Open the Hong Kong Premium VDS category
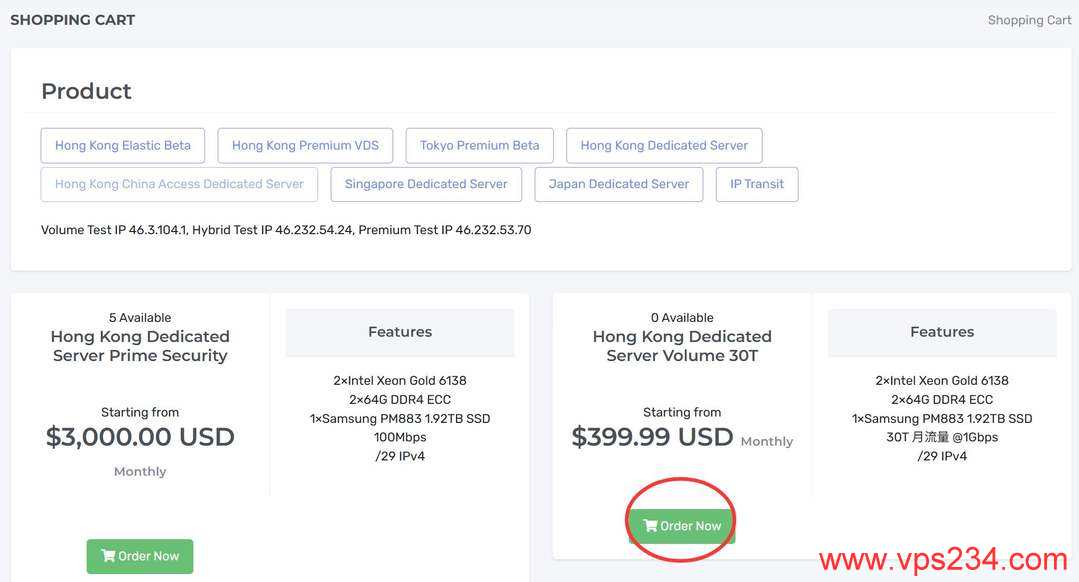 (x=305, y=145)
